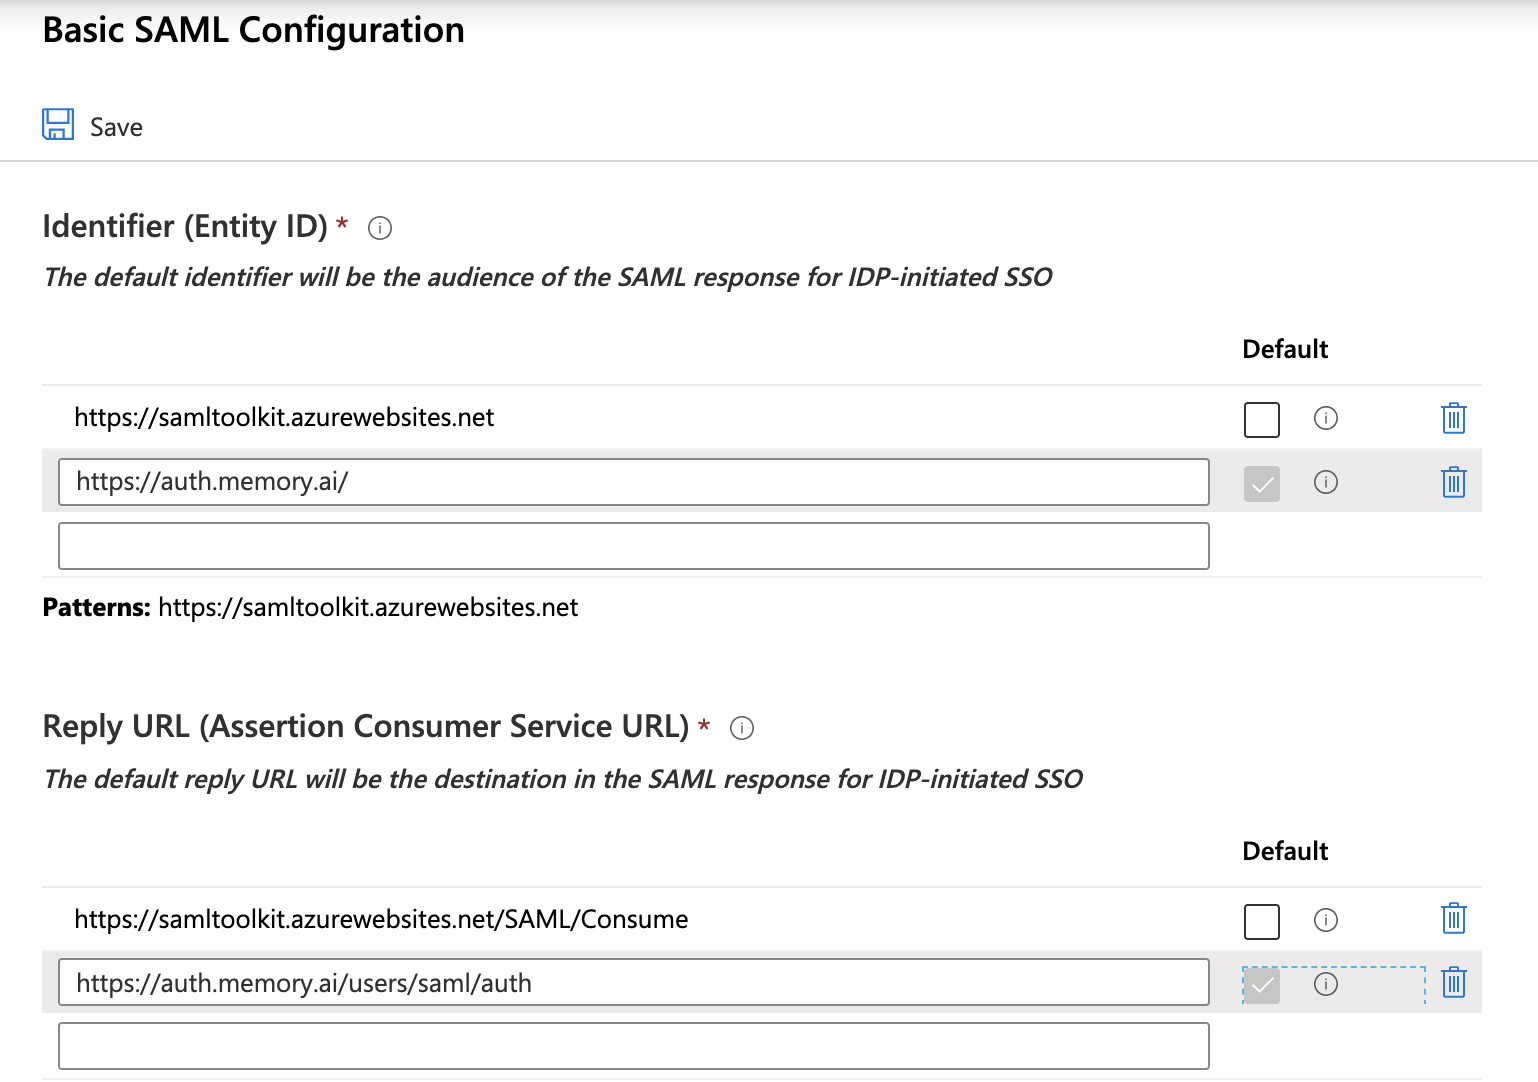Toggle default checkbox for https://auth.memory.ai/ identifier

point(1262,484)
